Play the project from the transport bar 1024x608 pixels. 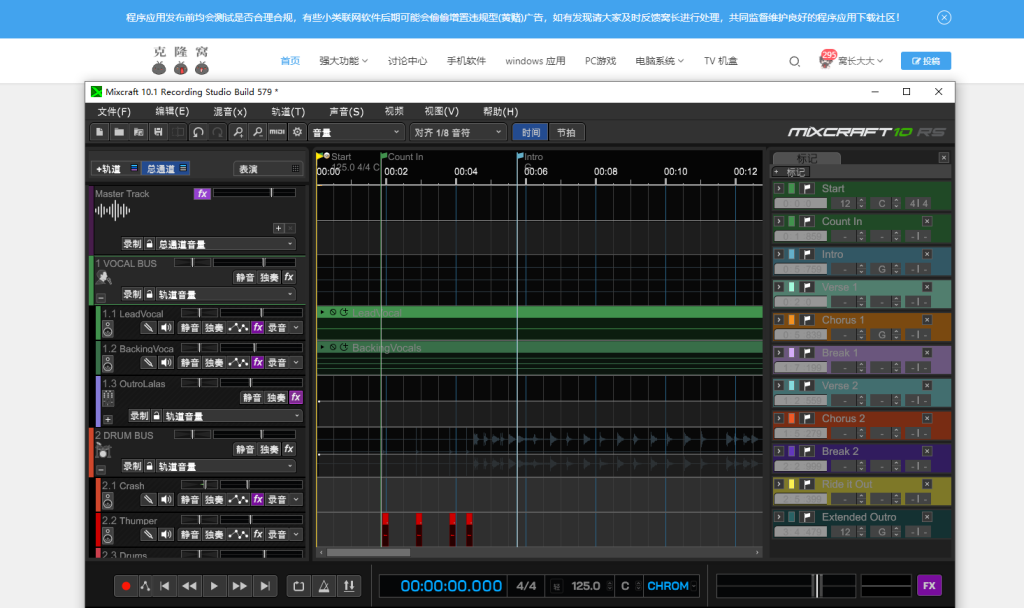tap(214, 586)
